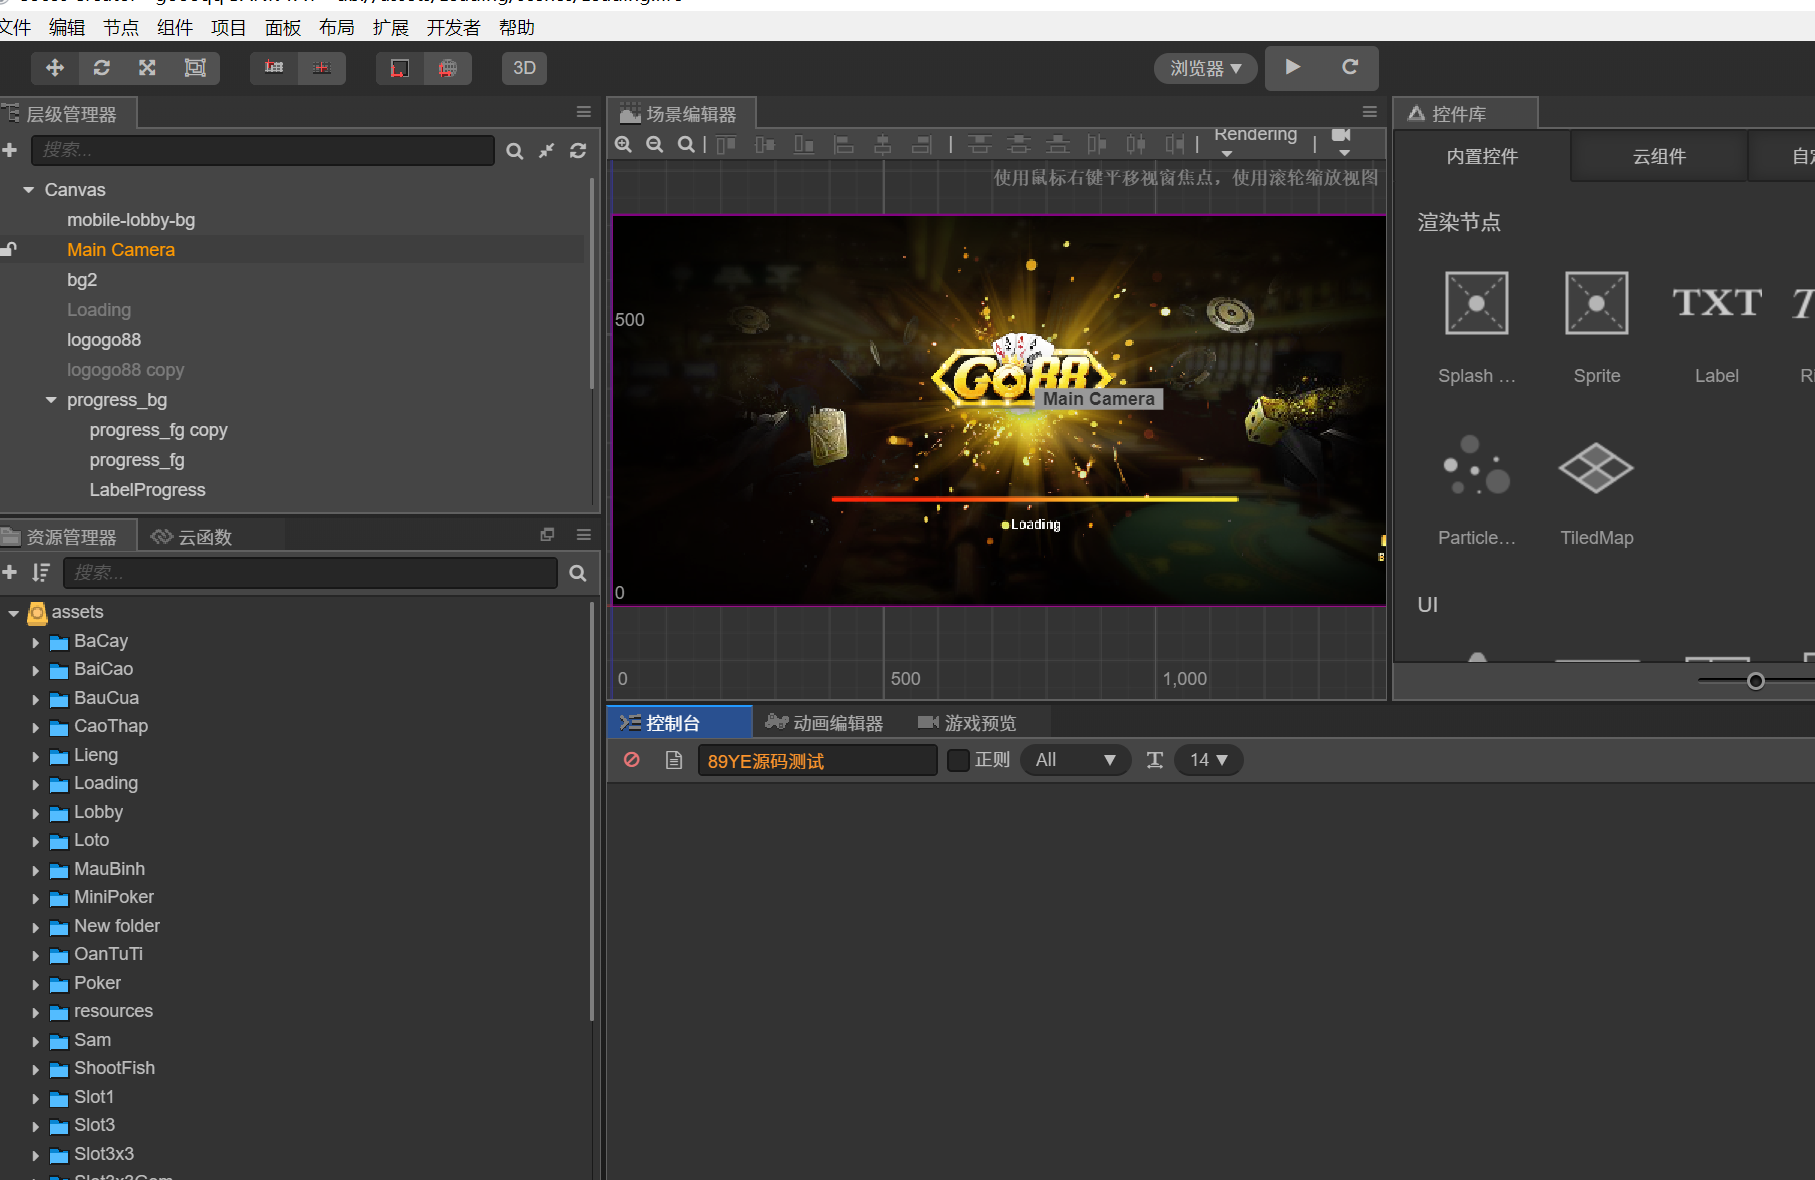Select the rotate transform tool
The height and width of the screenshot is (1180, 1815).
[x=101, y=67]
